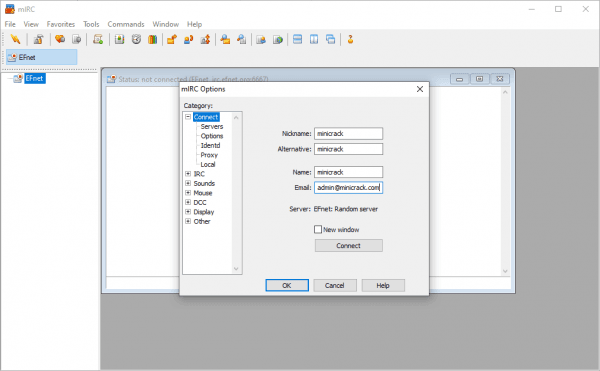The width and height of the screenshot is (600, 371).
Task: Open the Log Files toolbar icon
Action: (241, 39)
